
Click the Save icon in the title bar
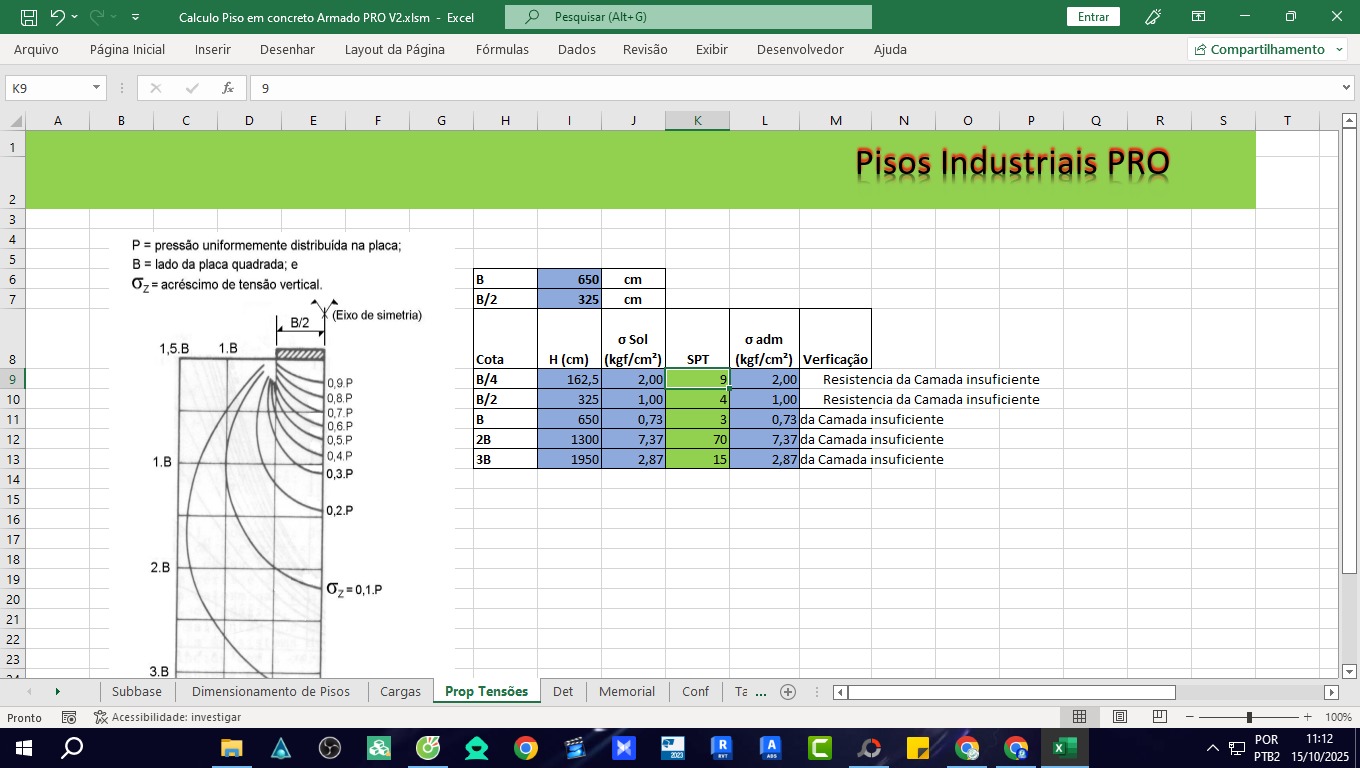pos(29,17)
